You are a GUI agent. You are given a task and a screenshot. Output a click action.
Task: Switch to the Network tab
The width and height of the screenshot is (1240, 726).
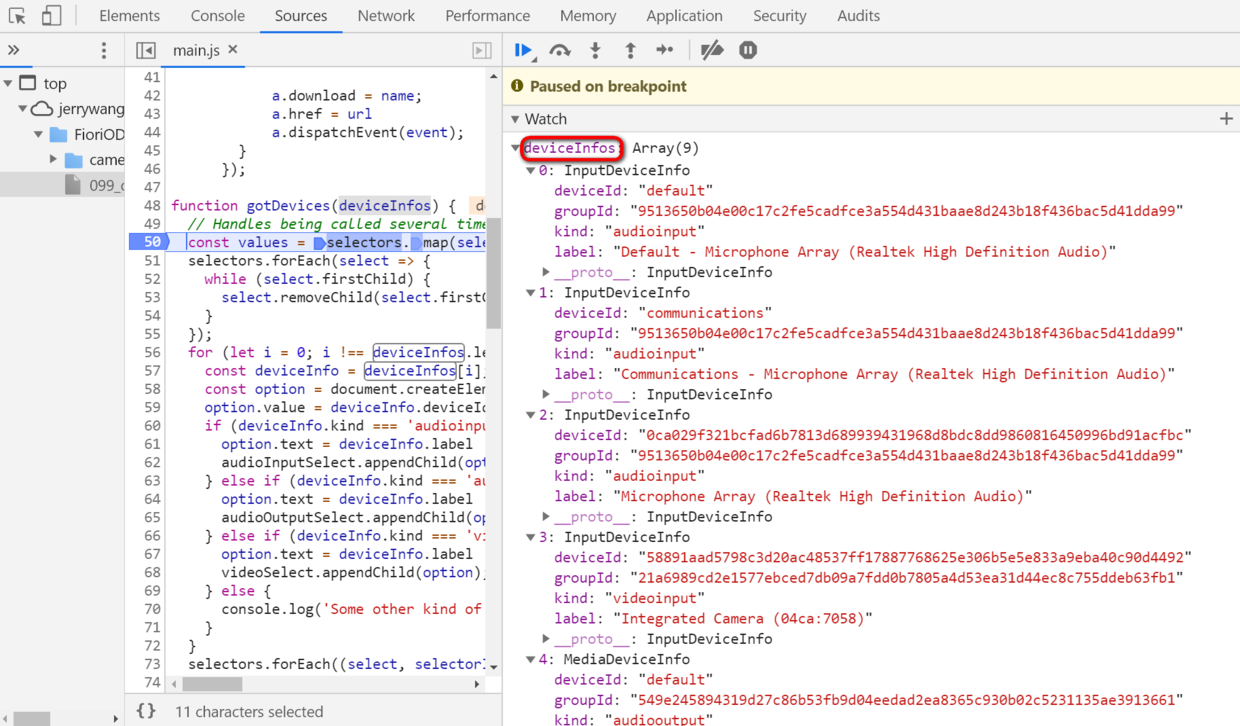coord(386,16)
